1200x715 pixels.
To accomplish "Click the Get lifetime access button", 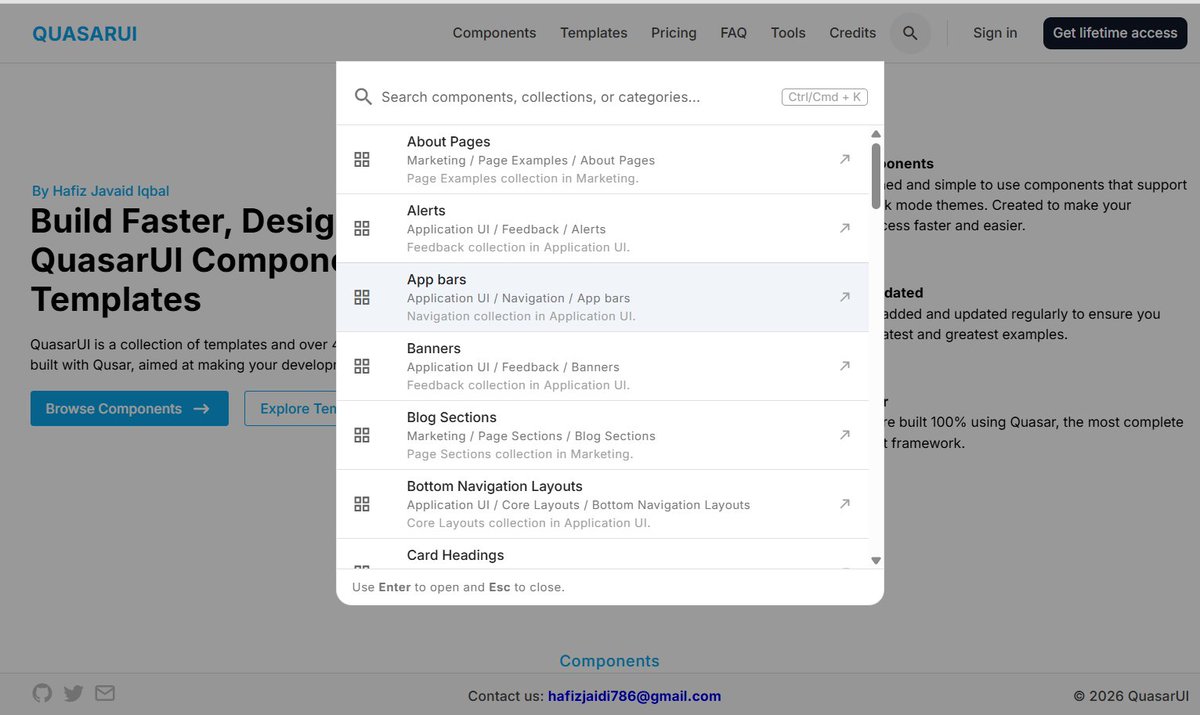I will pyautogui.click(x=1115, y=33).
